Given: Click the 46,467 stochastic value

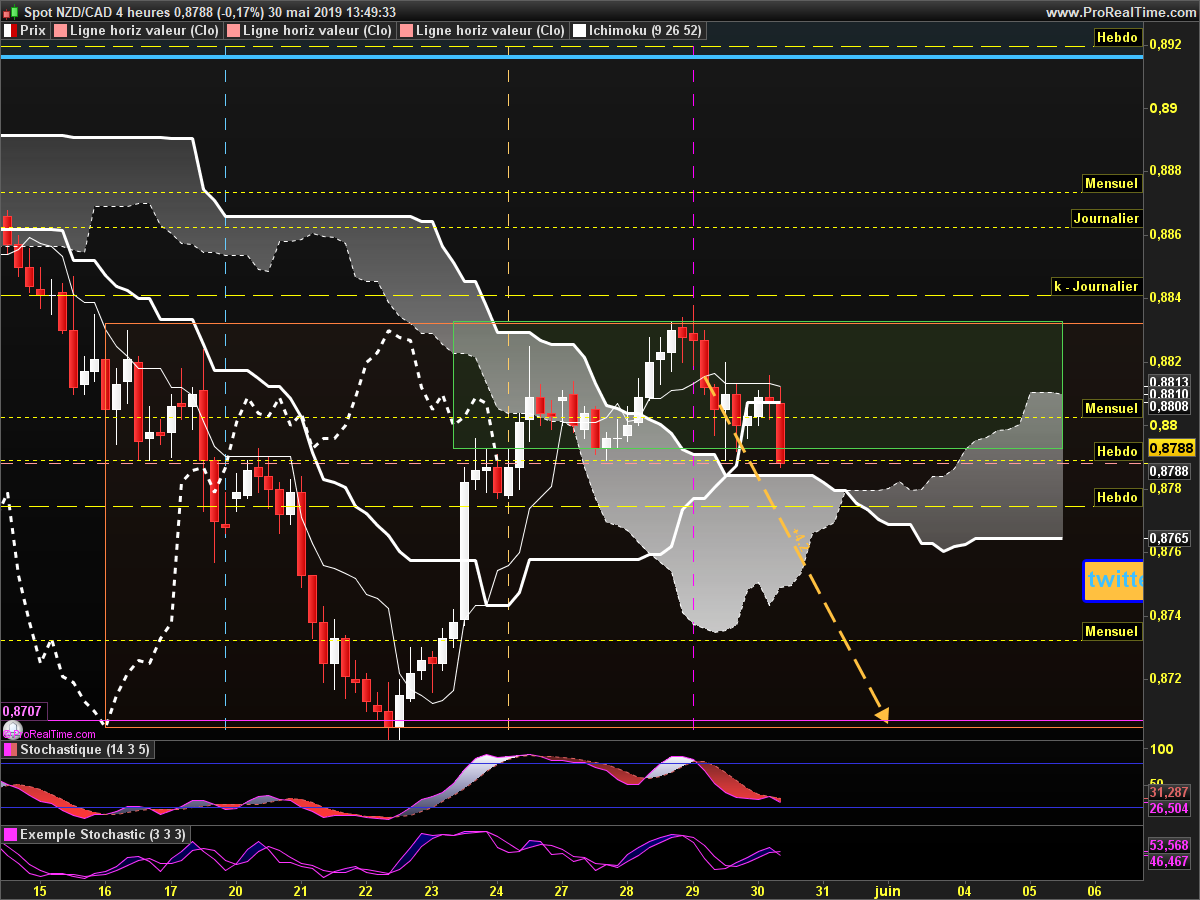Looking at the screenshot, I should pyautogui.click(x=1168, y=860).
